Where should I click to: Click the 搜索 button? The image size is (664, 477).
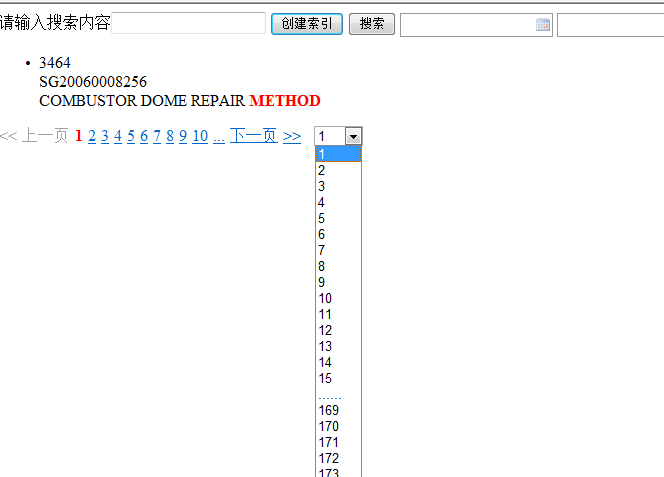pos(372,24)
